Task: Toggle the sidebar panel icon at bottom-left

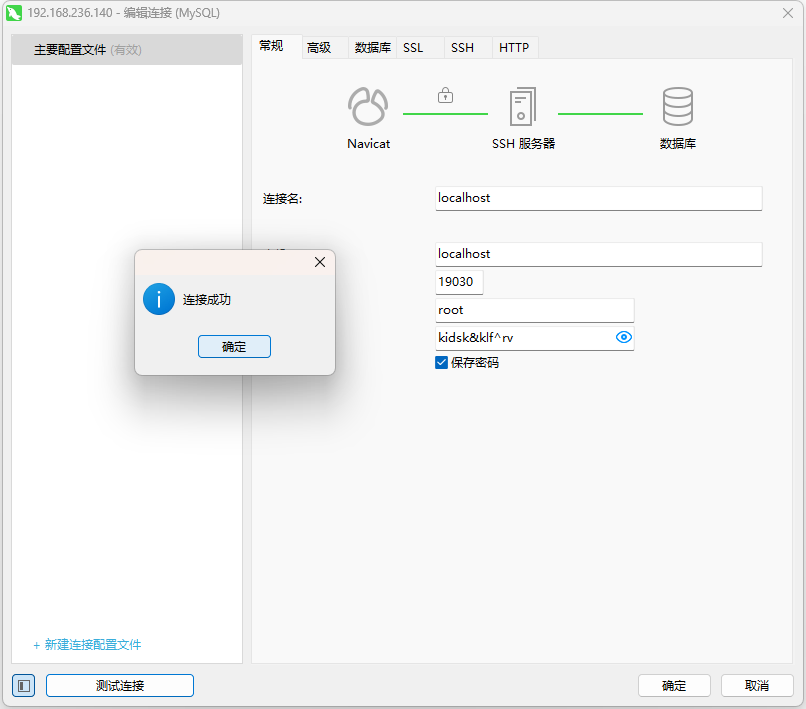Action: click(24, 685)
